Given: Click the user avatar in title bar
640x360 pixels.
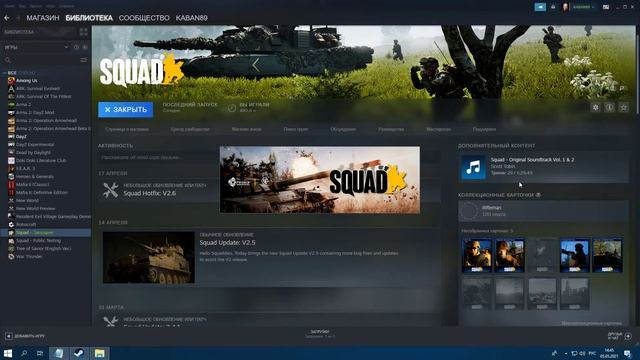Looking at the screenshot, I should coord(566,7).
